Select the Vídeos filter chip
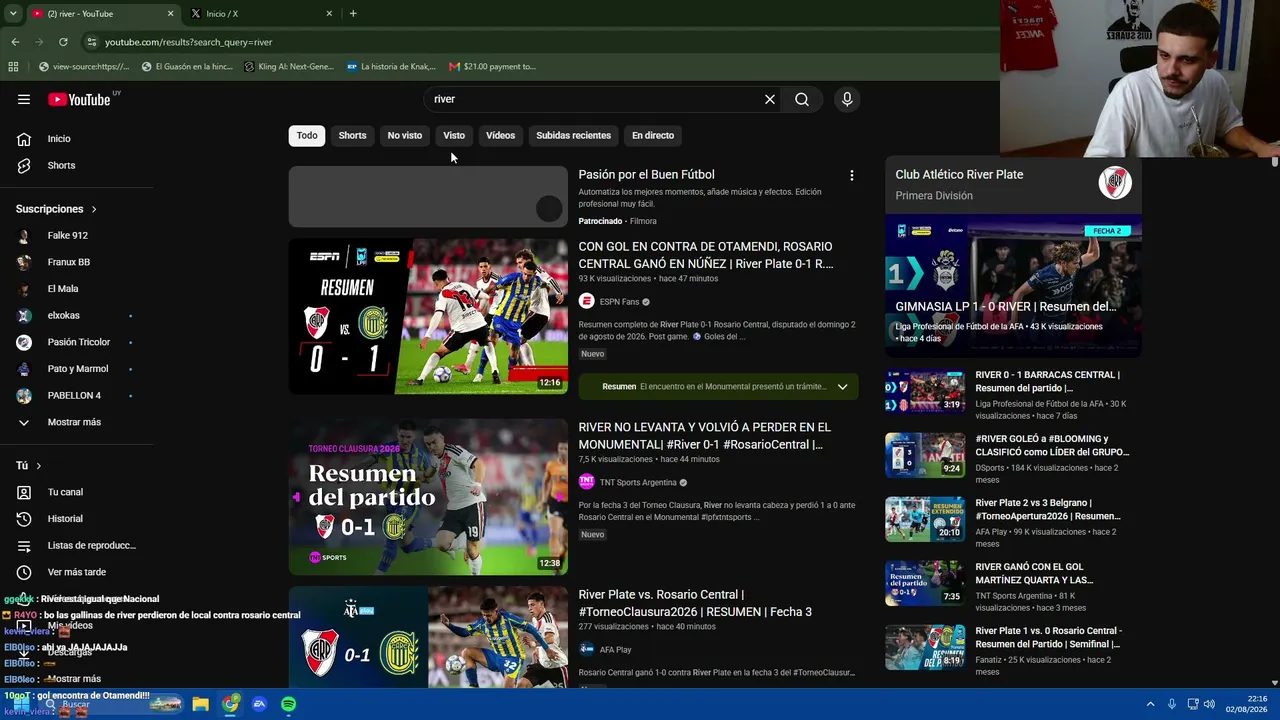Screen dimensions: 1280x720 coord(500,136)
